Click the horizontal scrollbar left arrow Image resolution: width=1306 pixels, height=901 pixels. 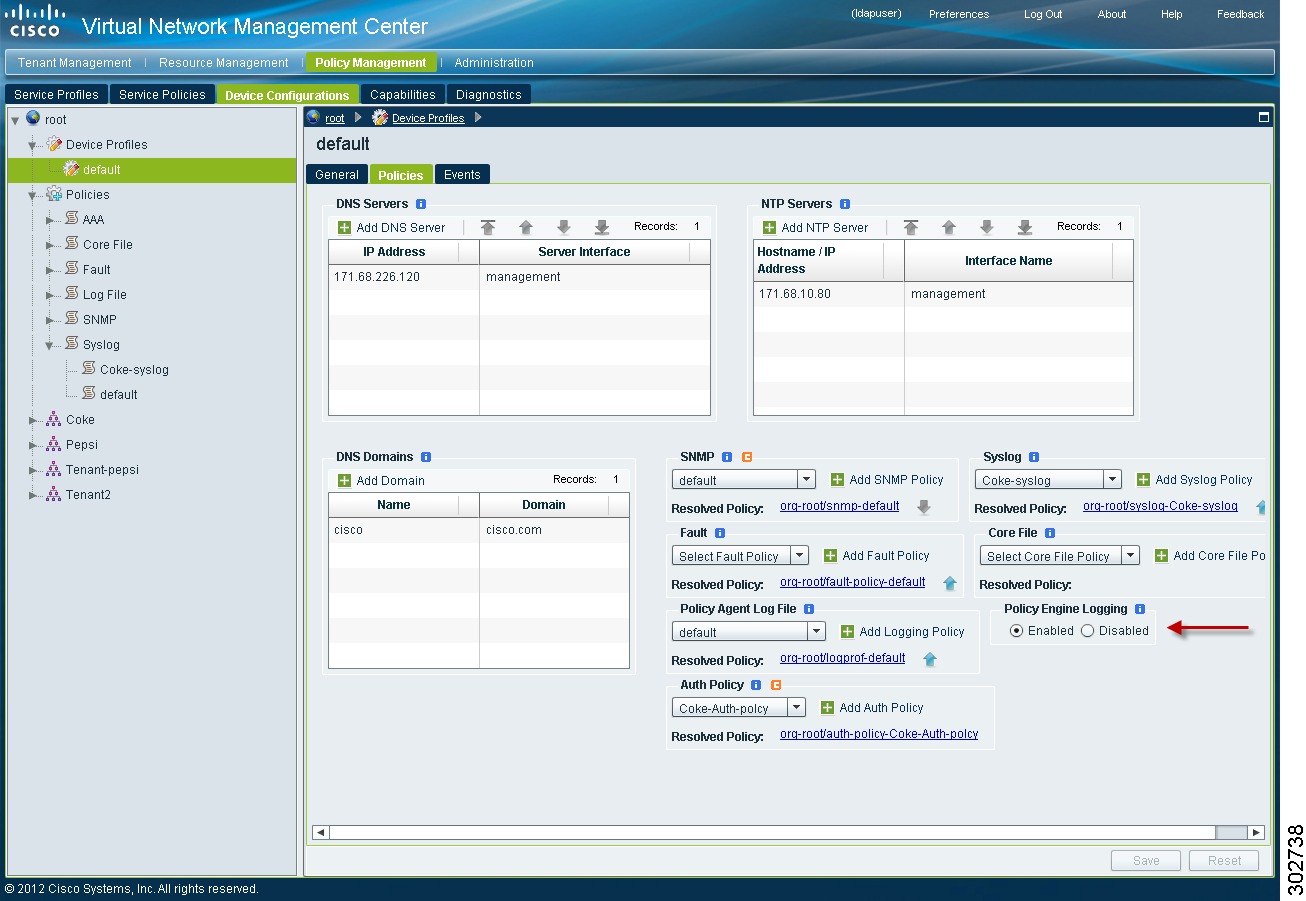[321, 832]
